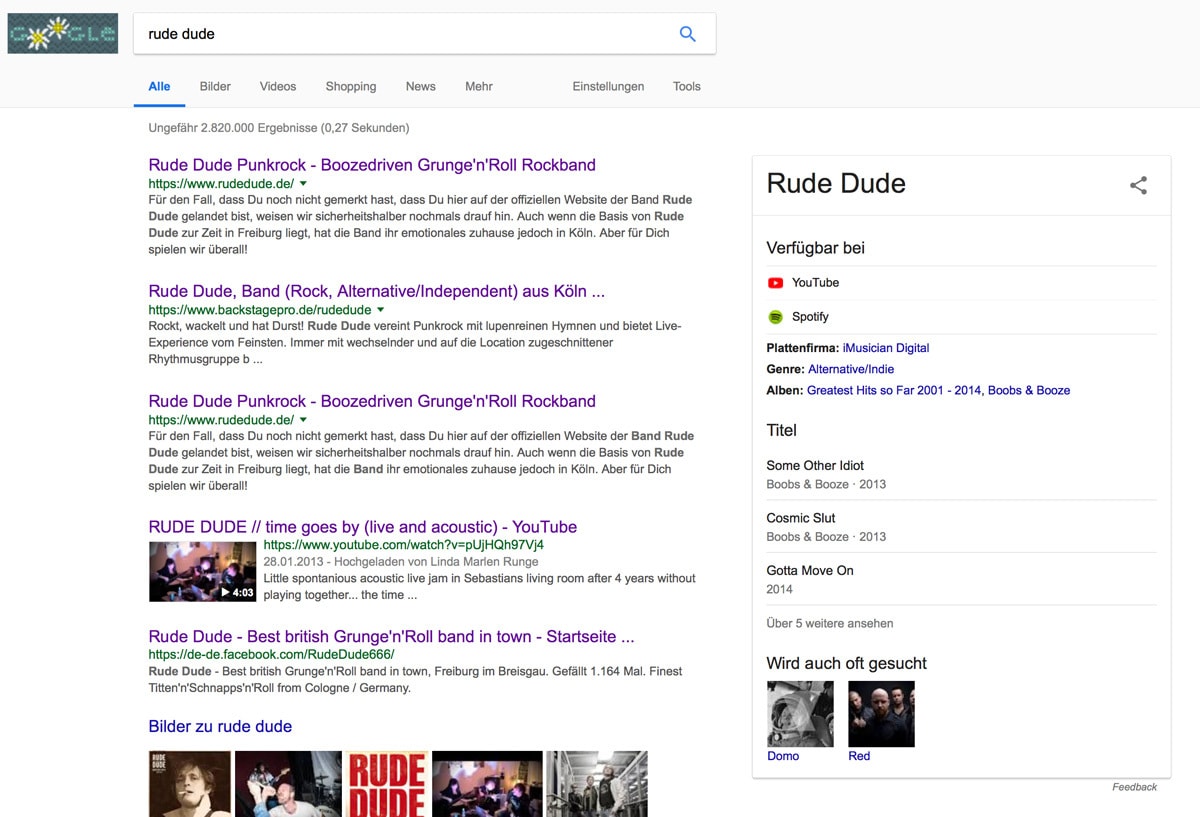Open 'Bilder zu rude dude' link
Viewport: 1200px width, 817px height.
[x=220, y=727]
